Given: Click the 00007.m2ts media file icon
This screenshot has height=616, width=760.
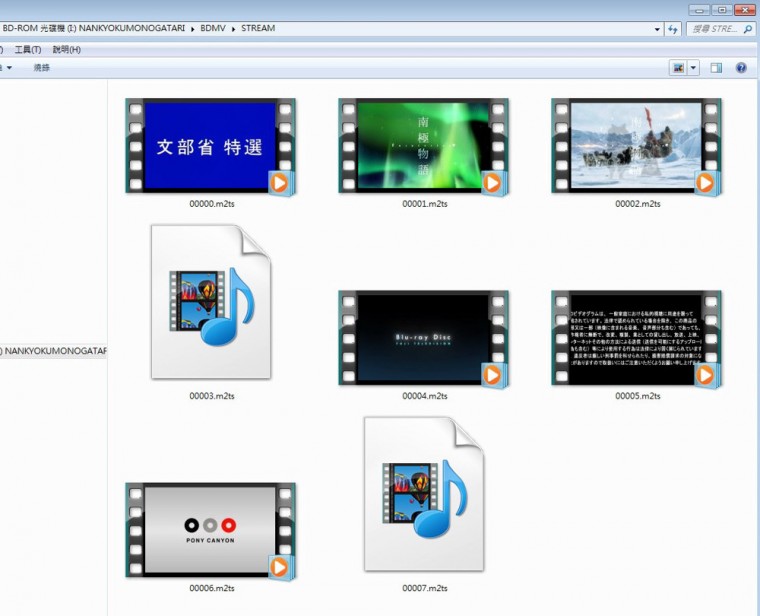Looking at the screenshot, I should [424, 494].
